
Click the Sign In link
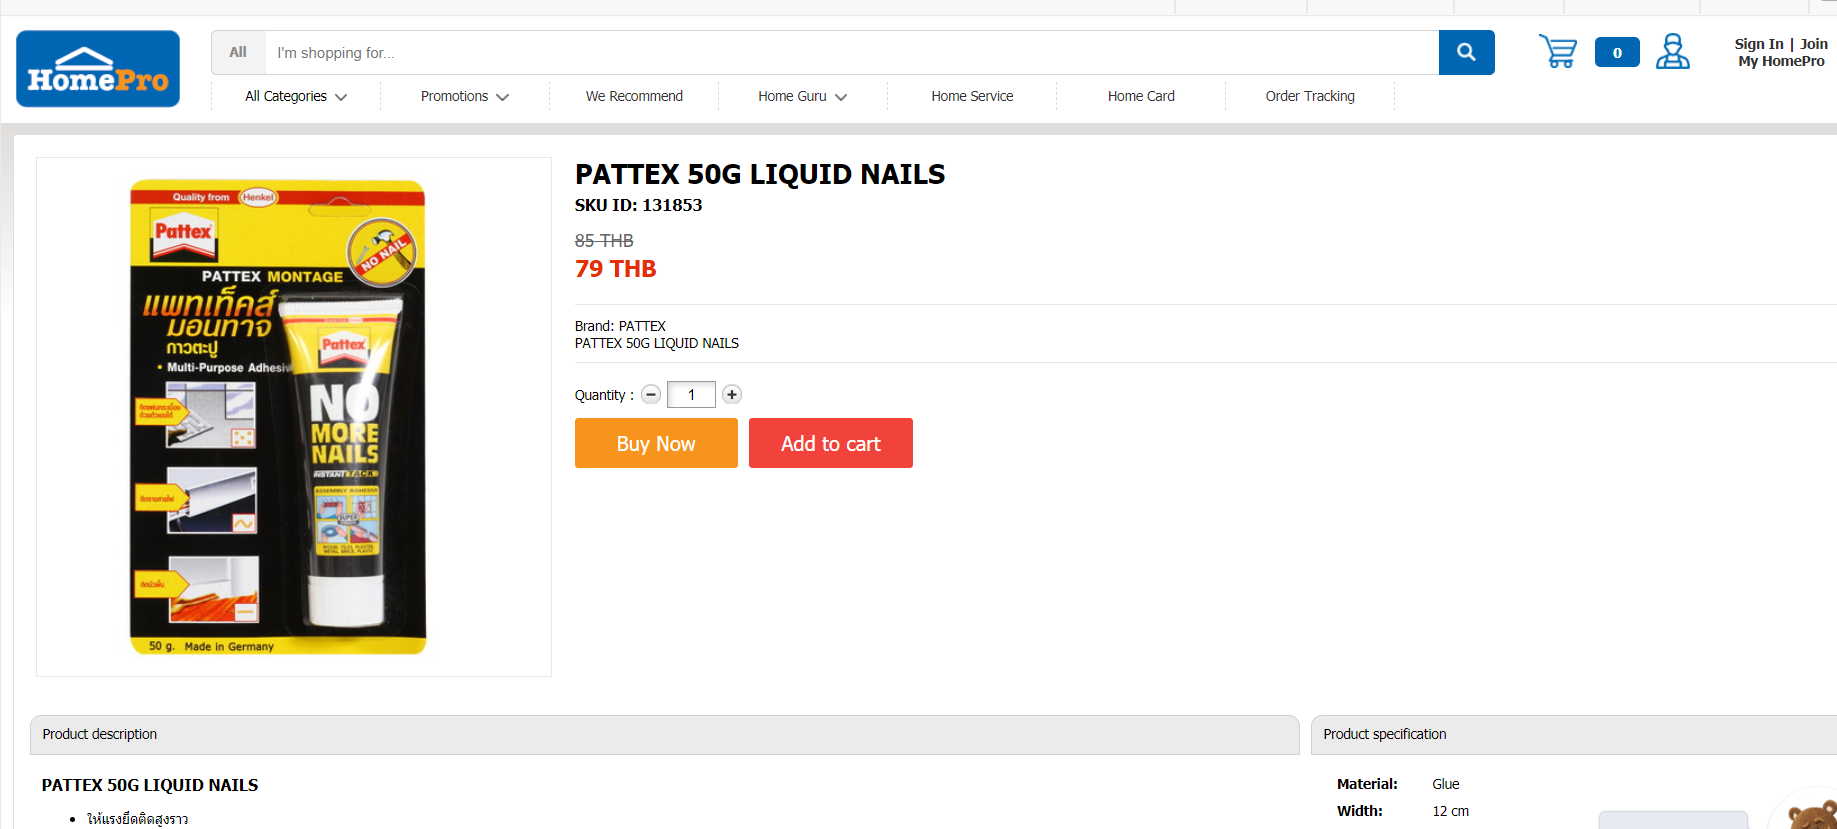(x=1759, y=44)
